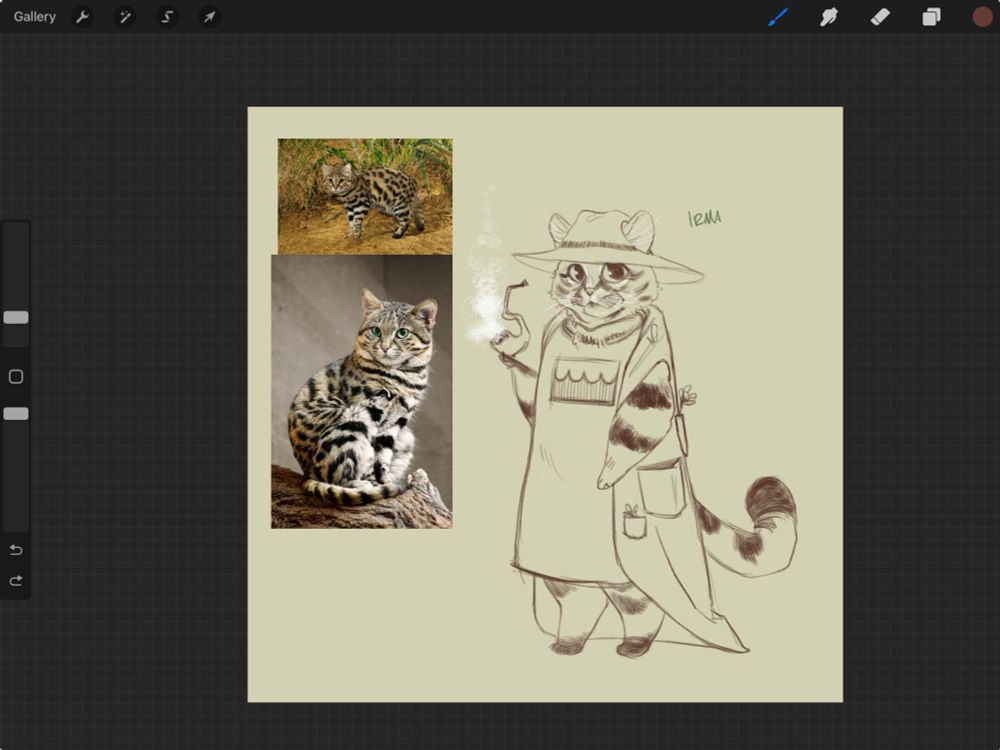Click the brush opacity slider handle
1000x750 pixels.
tap(16, 414)
